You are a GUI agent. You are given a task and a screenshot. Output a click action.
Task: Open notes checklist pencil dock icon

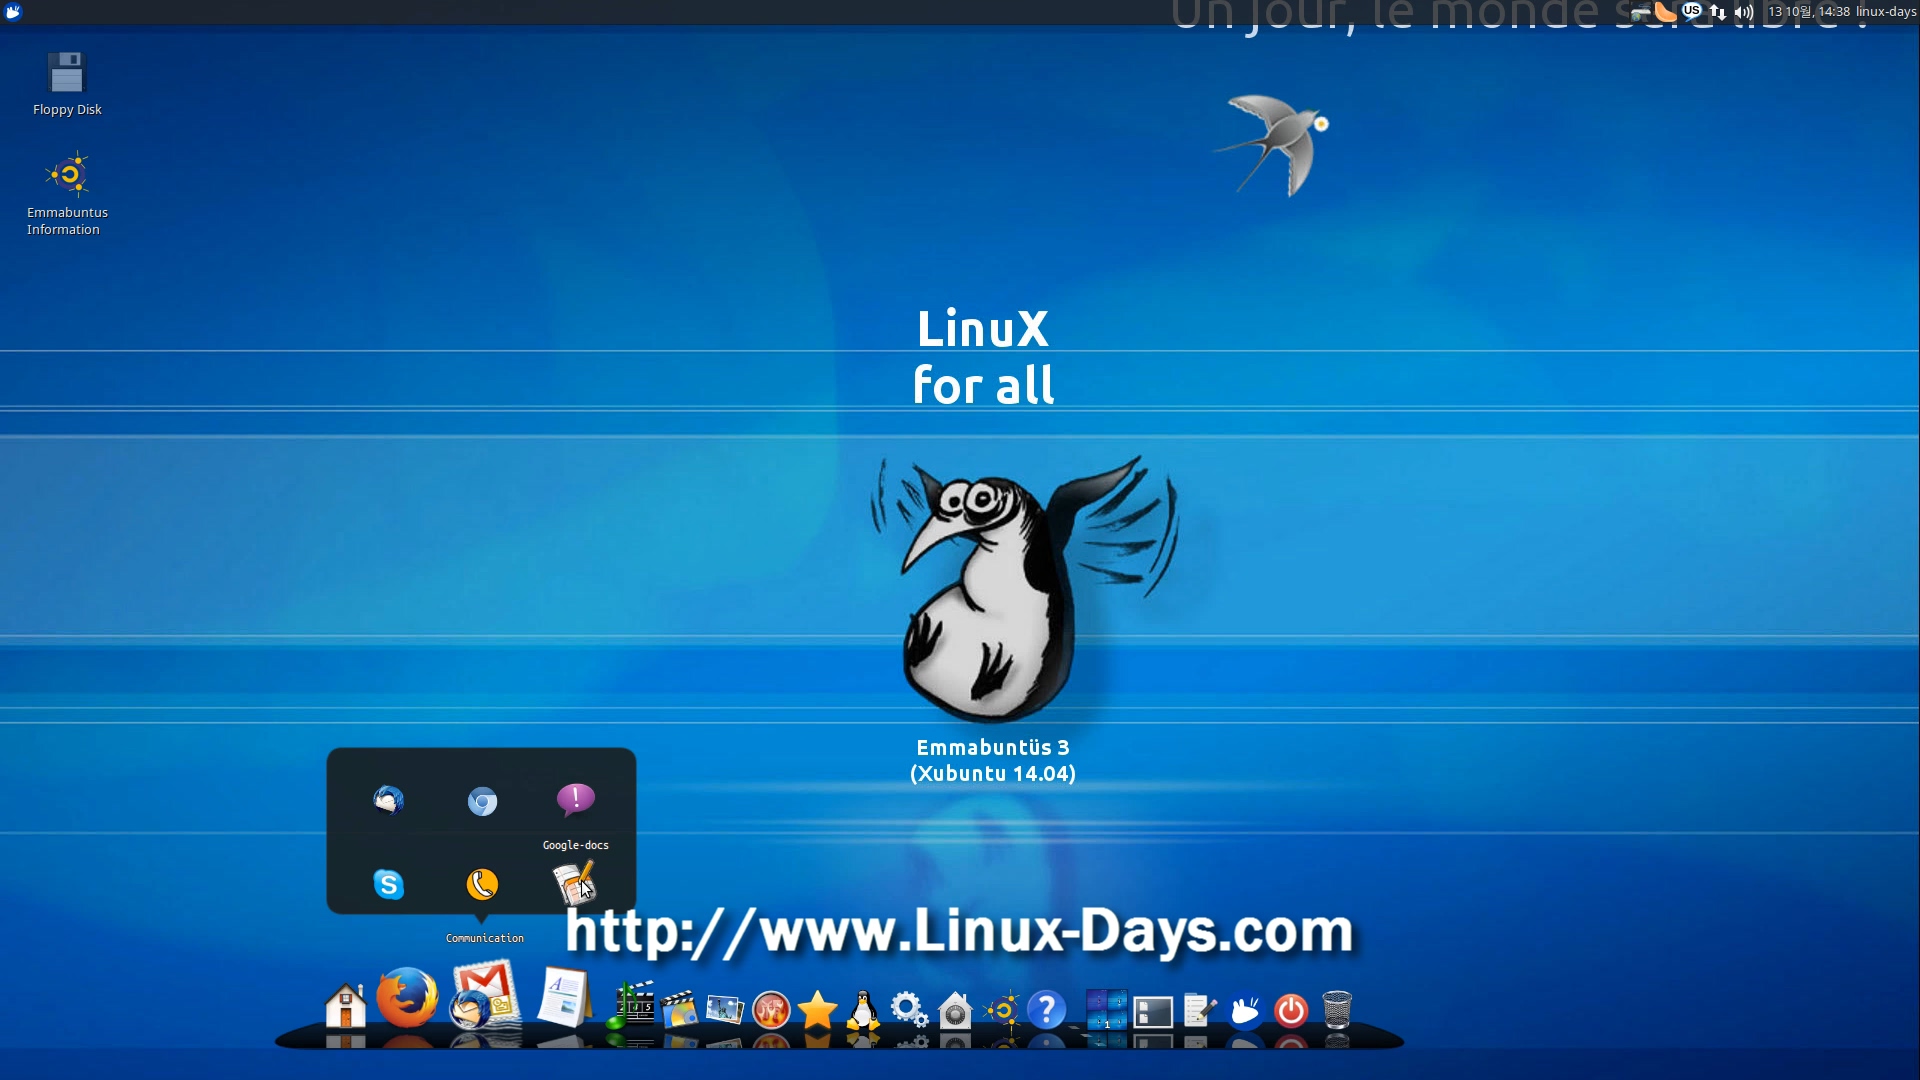click(1199, 1010)
